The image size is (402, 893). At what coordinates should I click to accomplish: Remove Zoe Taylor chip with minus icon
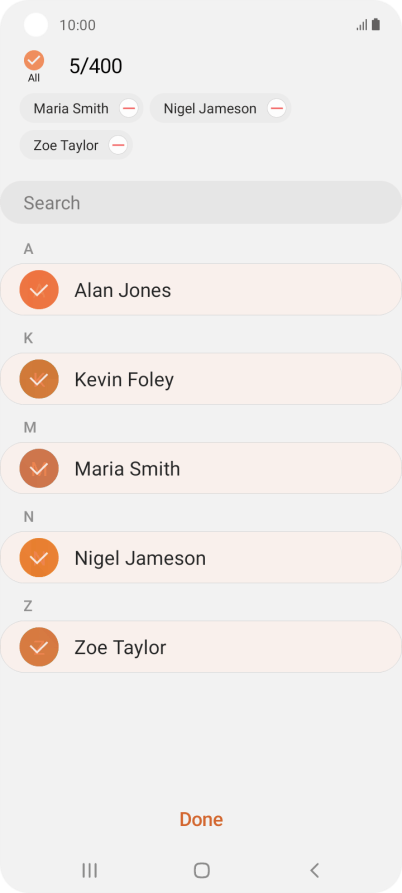coord(118,145)
